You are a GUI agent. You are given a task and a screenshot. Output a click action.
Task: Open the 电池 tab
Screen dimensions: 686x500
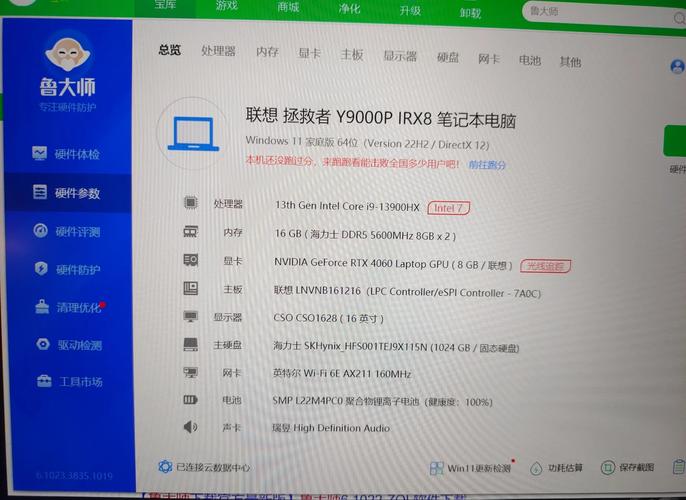pyautogui.click(x=530, y=60)
